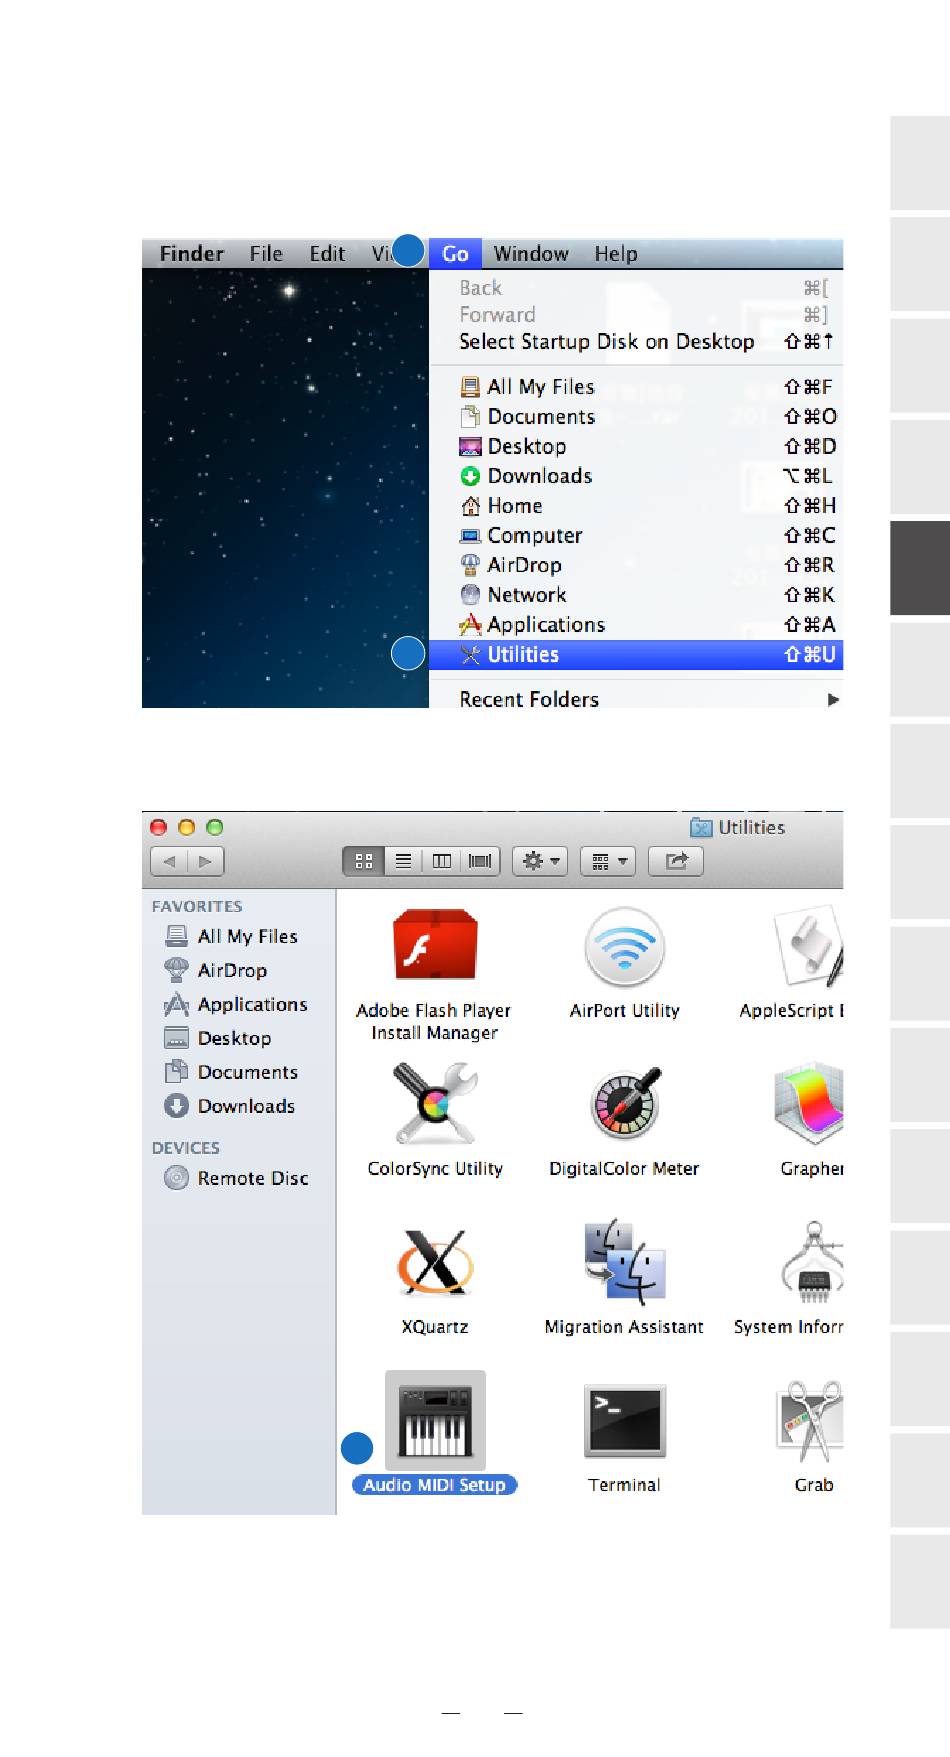This screenshot has width=950, height=1757.
Task: Open the Finder menu
Action: pyautogui.click(x=192, y=254)
